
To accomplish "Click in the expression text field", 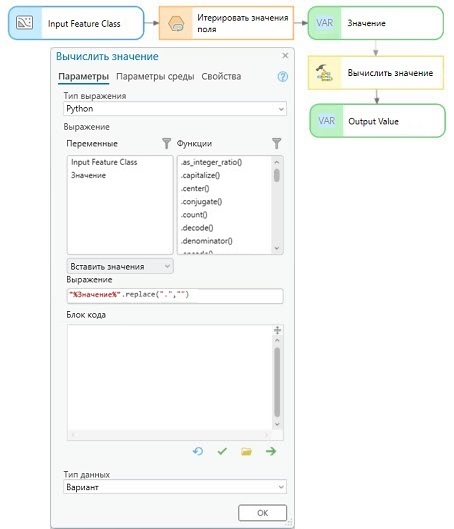I will [175, 295].
